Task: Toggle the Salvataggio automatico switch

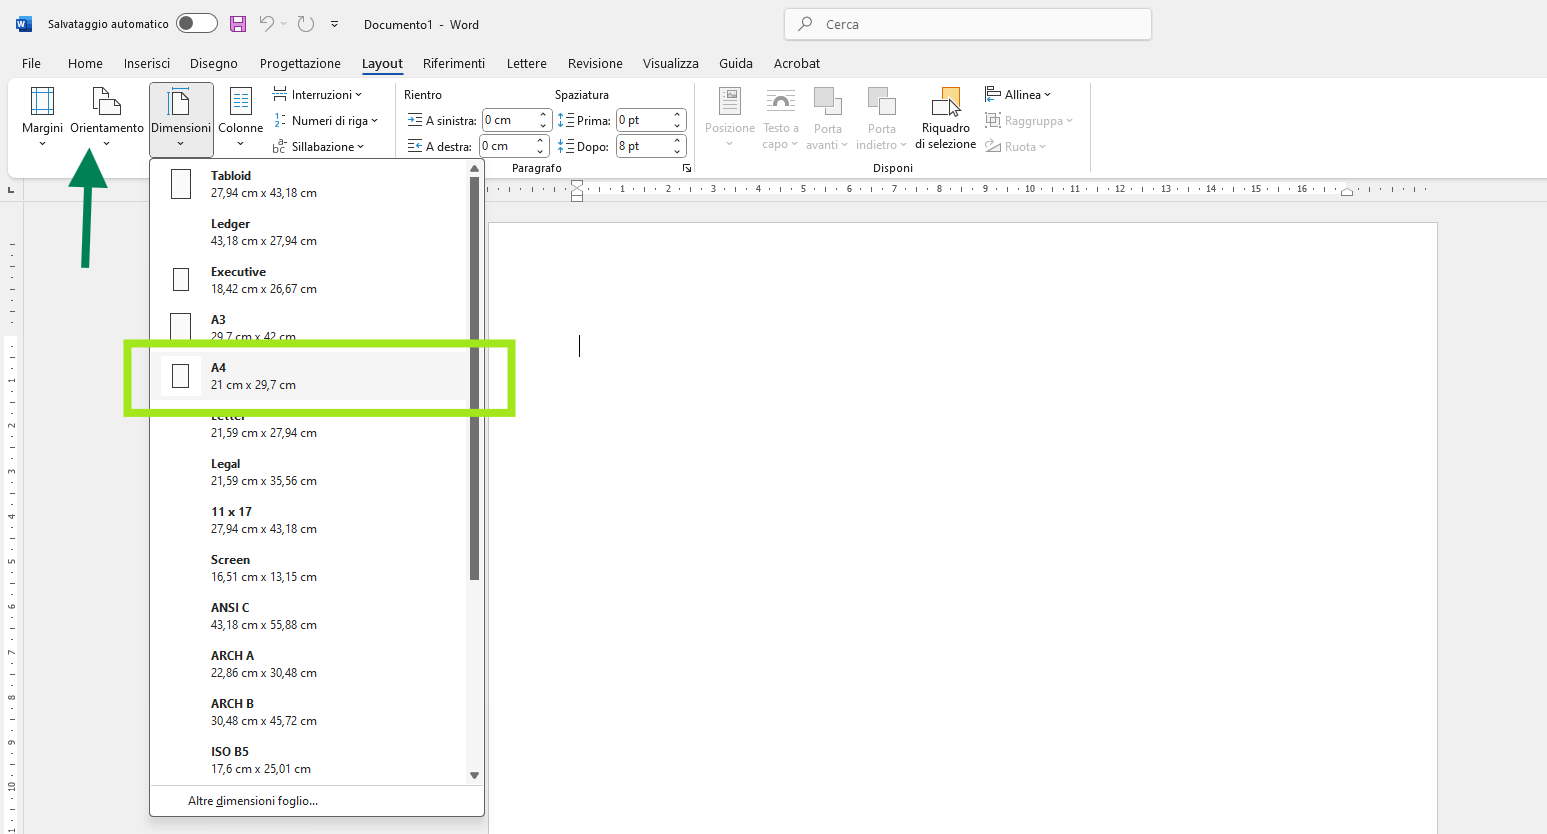Action: [x=197, y=24]
